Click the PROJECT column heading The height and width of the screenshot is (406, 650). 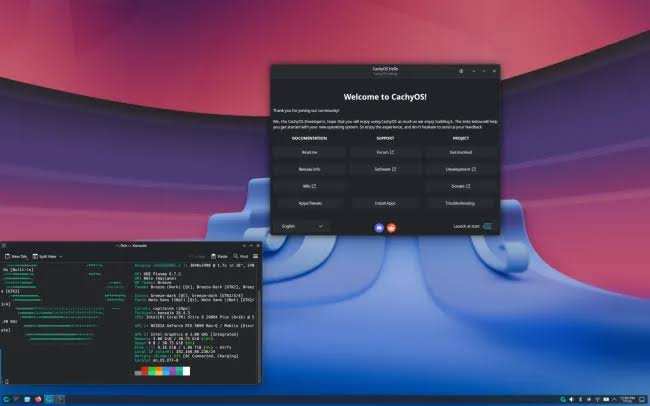pos(461,138)
